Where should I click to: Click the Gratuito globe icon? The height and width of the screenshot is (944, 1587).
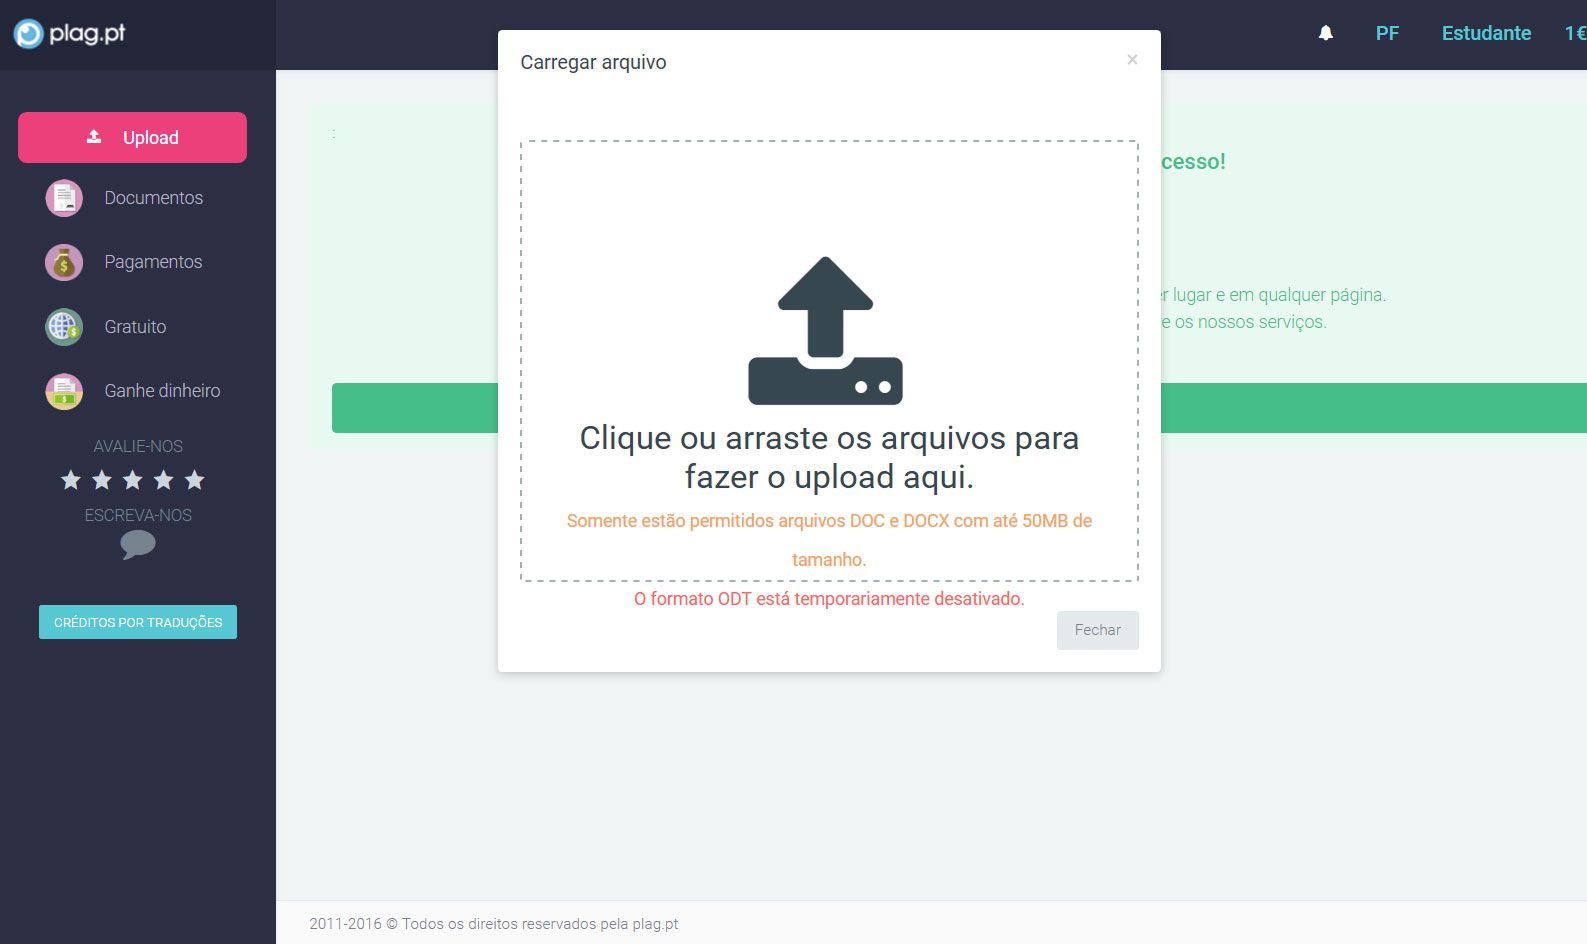64,327
